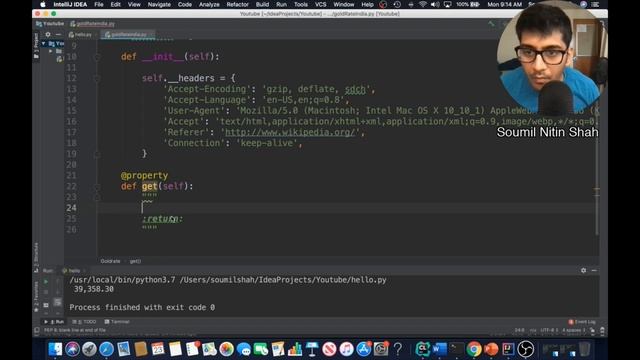Open the Refactor menu

point(238,4)
